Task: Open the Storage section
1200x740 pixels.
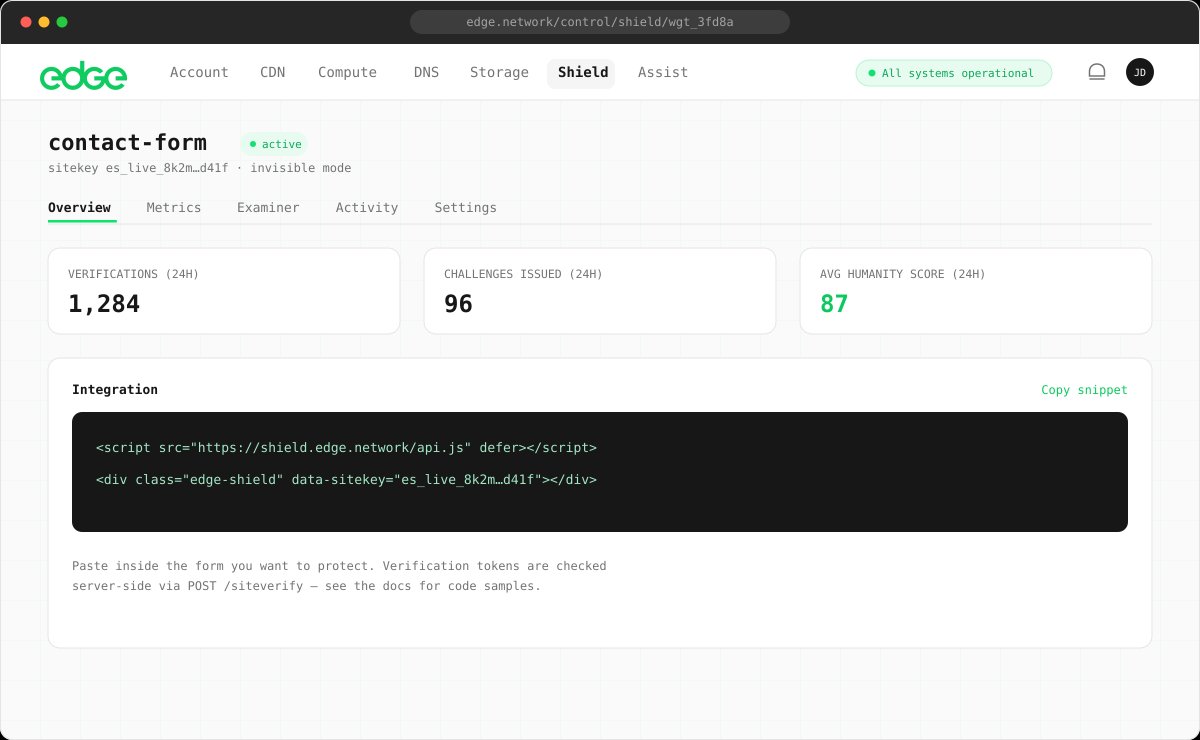Action: click(499, 72)
